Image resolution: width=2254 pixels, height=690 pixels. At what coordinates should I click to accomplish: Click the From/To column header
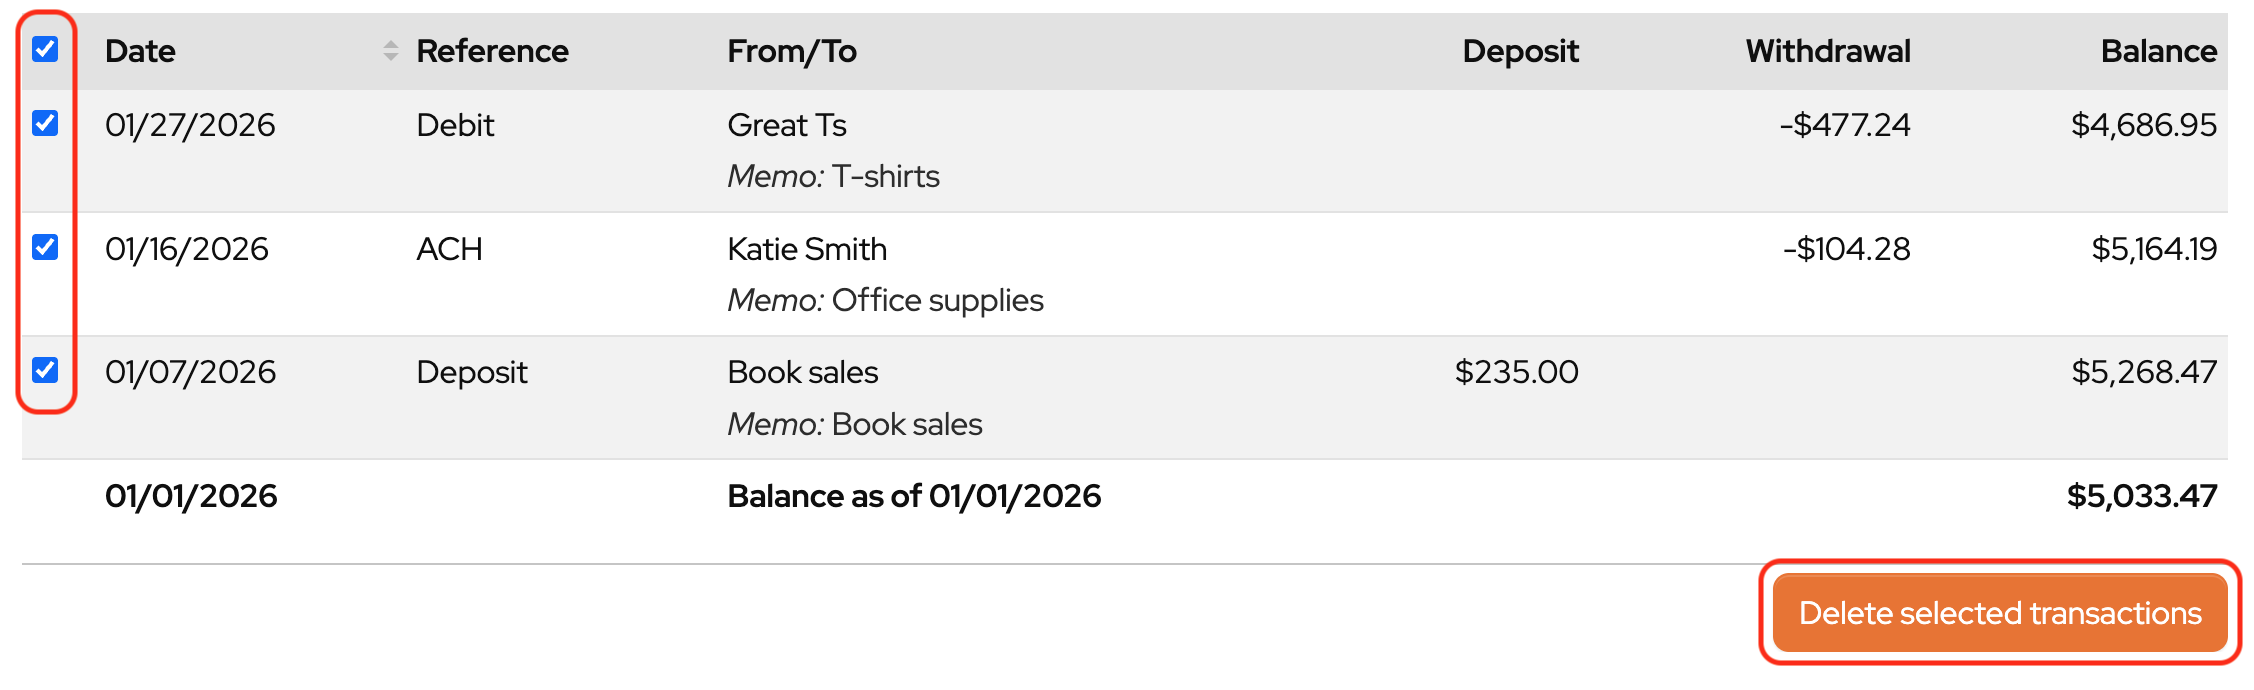792,51
